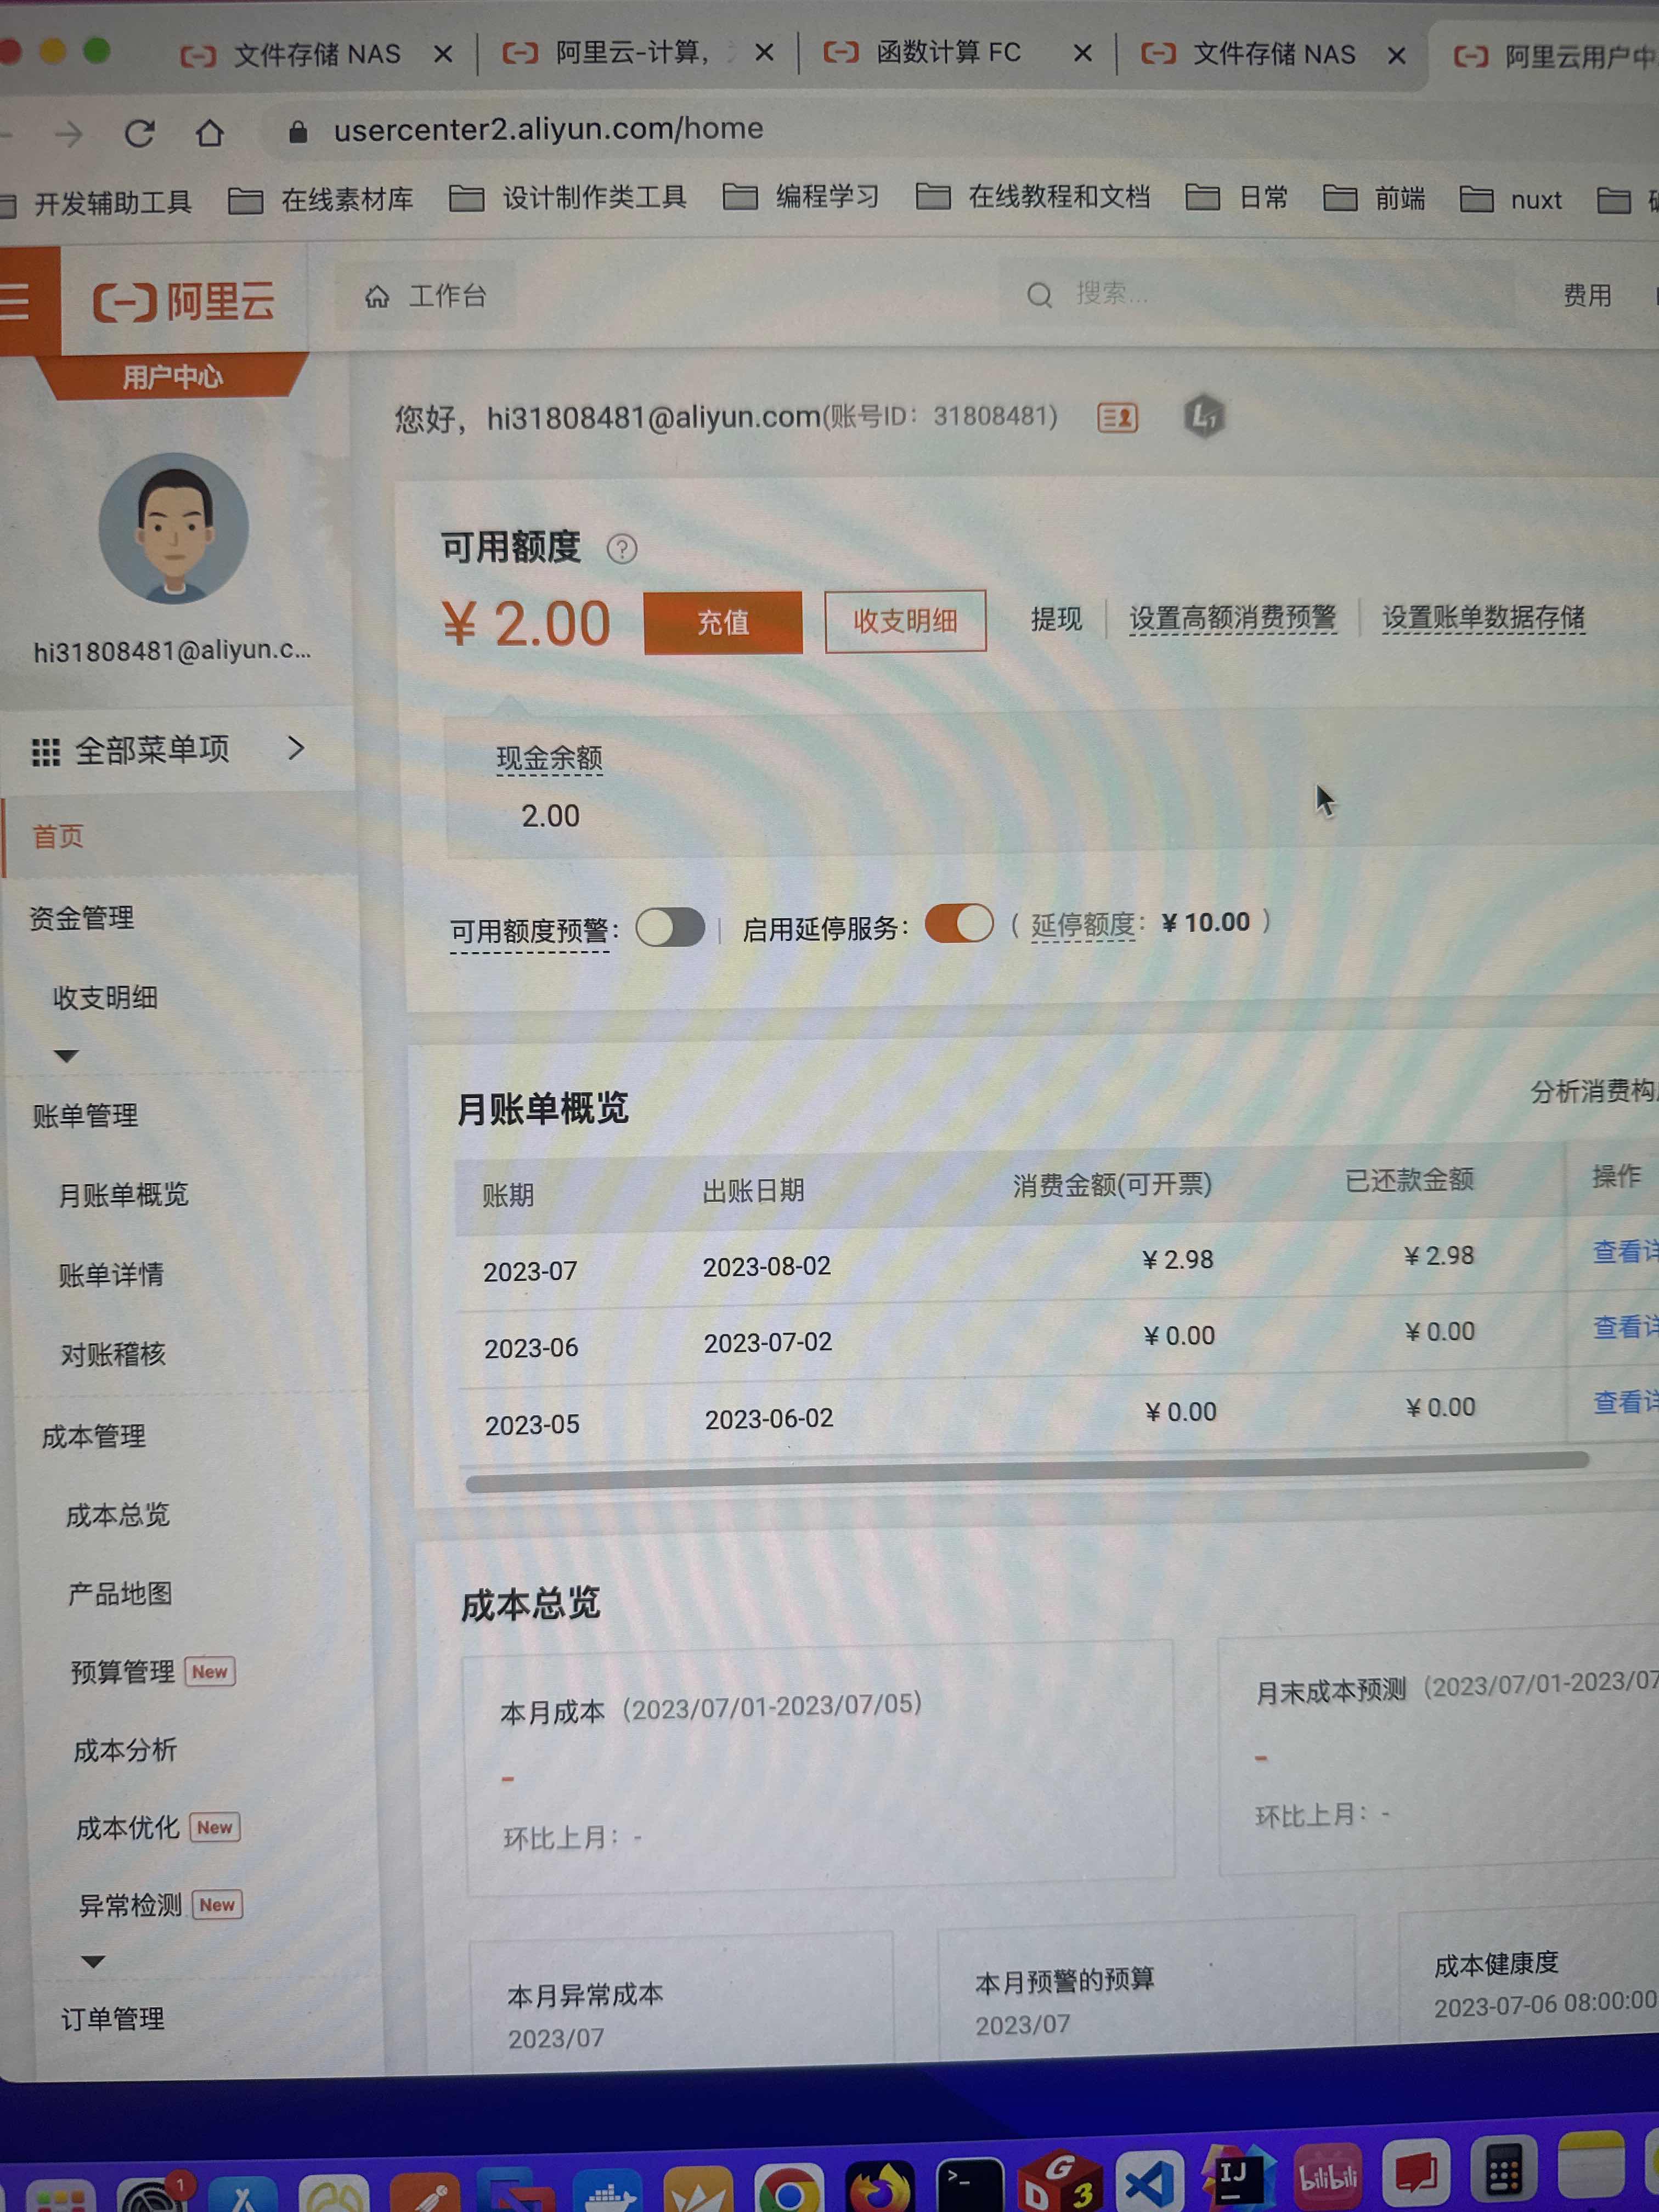This screenshot has width=1659, height=2212.
Task: Select 账单详情 in the sidebar
Action: coord(111,1274)
